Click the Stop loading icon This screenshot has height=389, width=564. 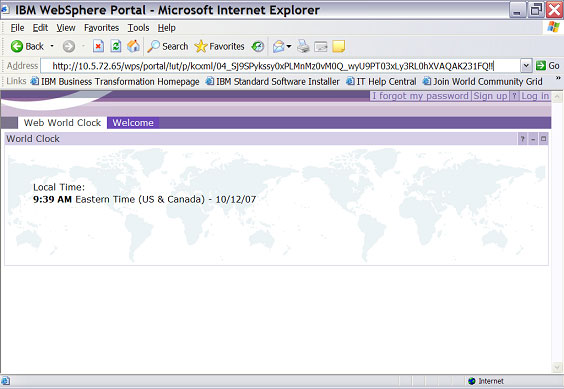(98, 46)
